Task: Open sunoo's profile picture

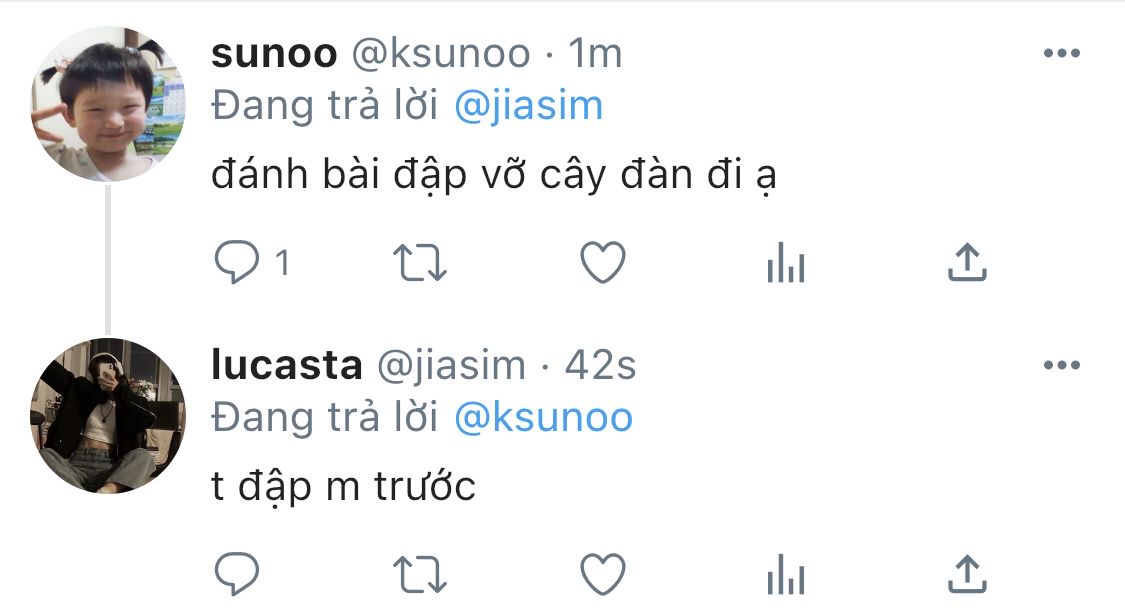Action: click(x=108, y=104)
